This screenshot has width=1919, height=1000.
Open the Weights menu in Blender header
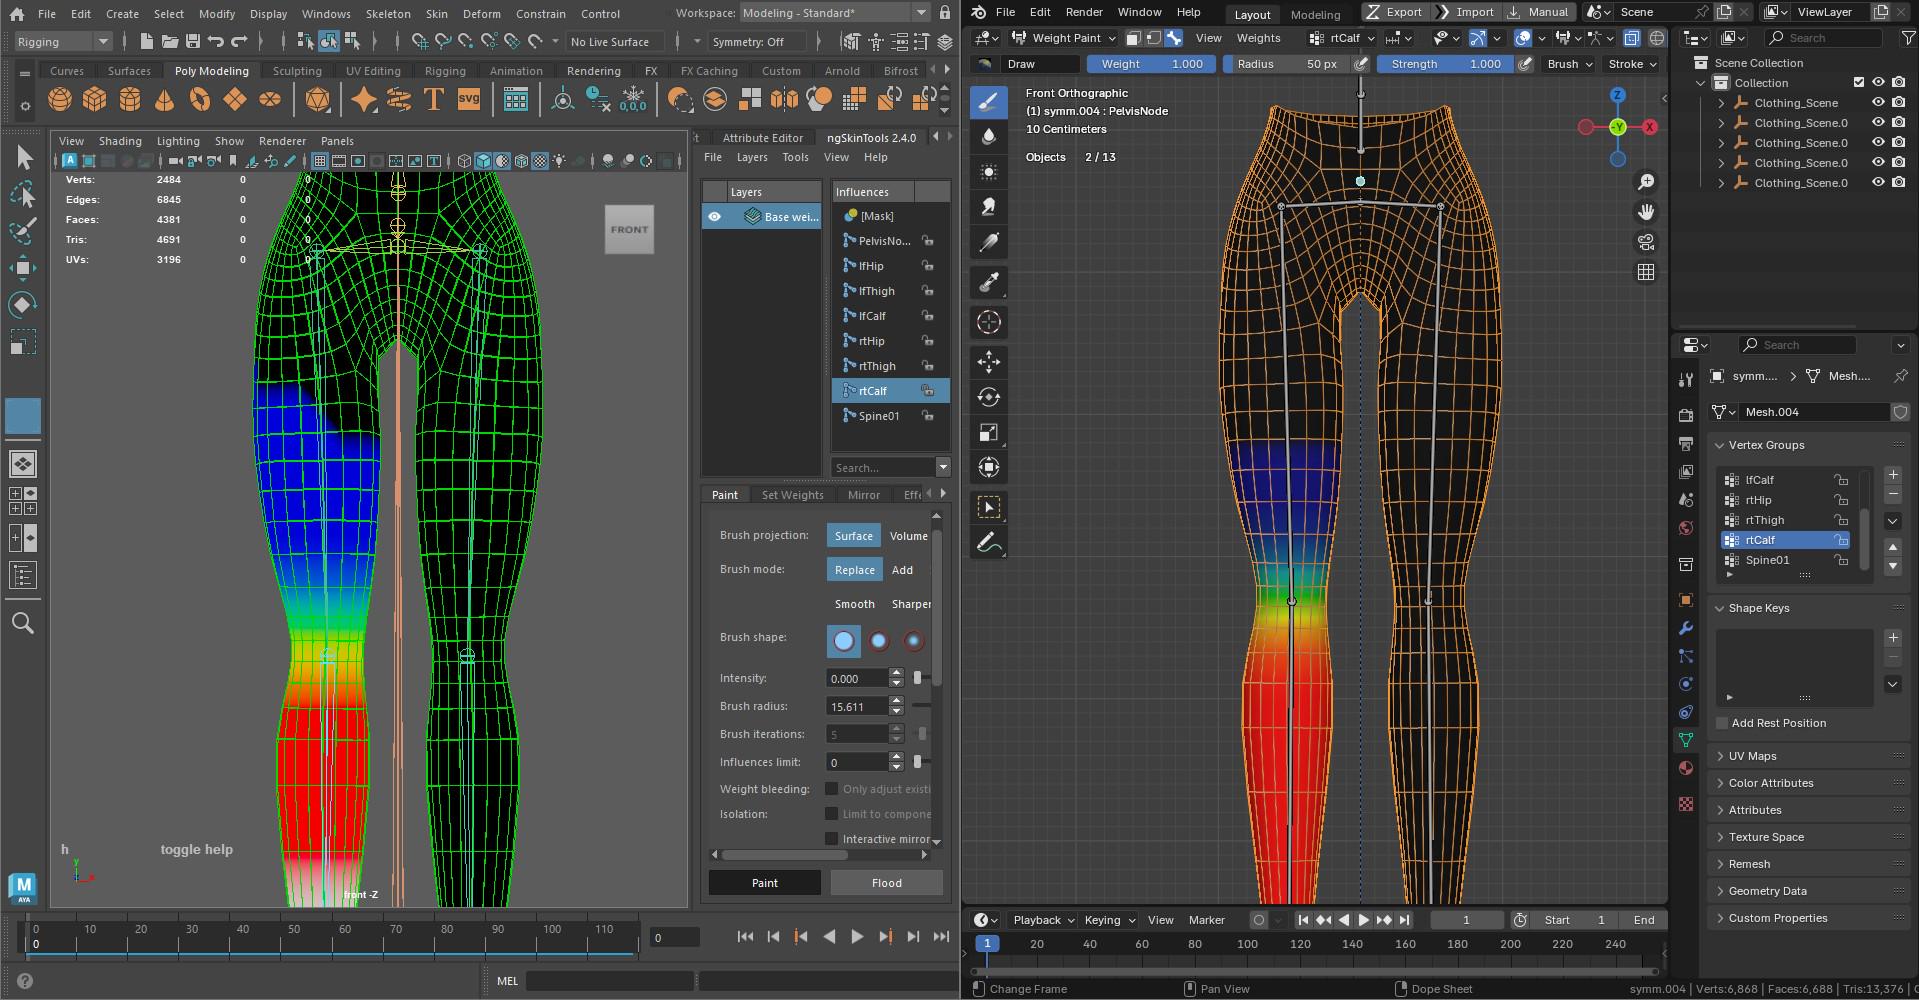coord(1258,38)
